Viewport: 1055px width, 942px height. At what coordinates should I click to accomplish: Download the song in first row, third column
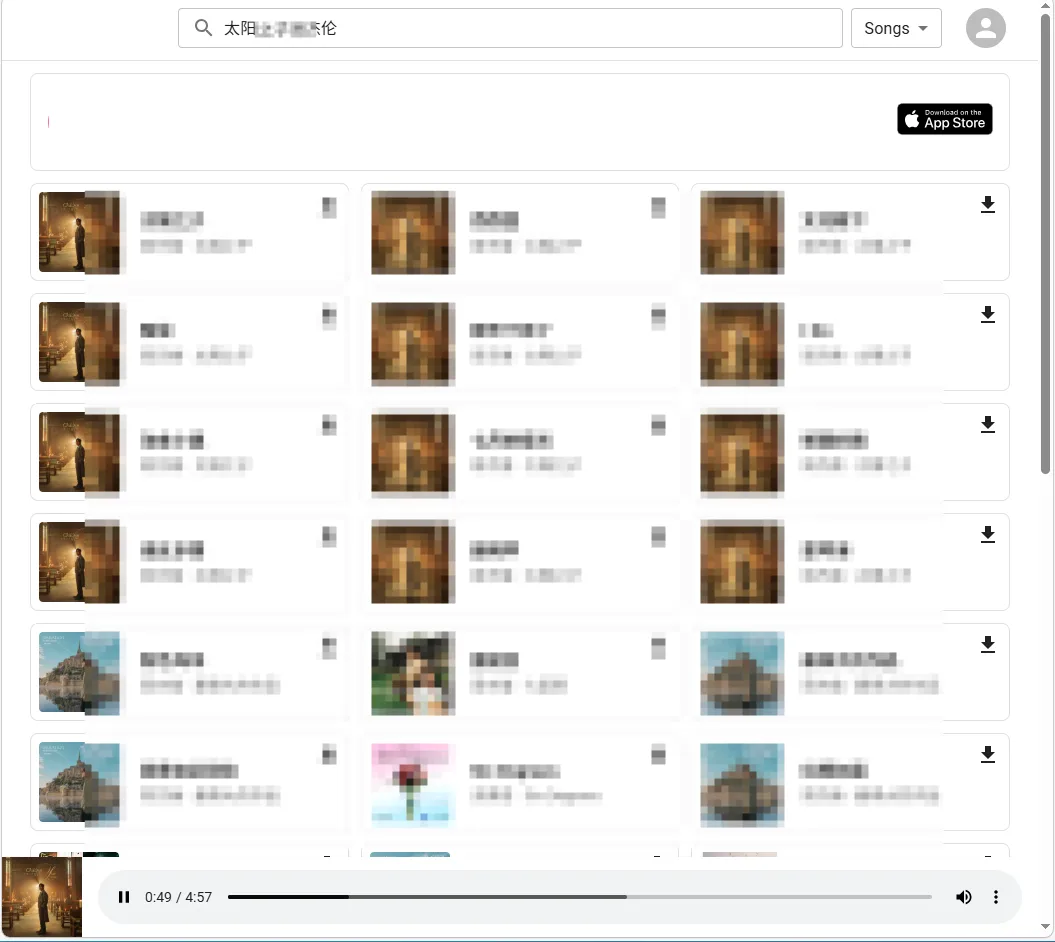[x=987, y=205]
